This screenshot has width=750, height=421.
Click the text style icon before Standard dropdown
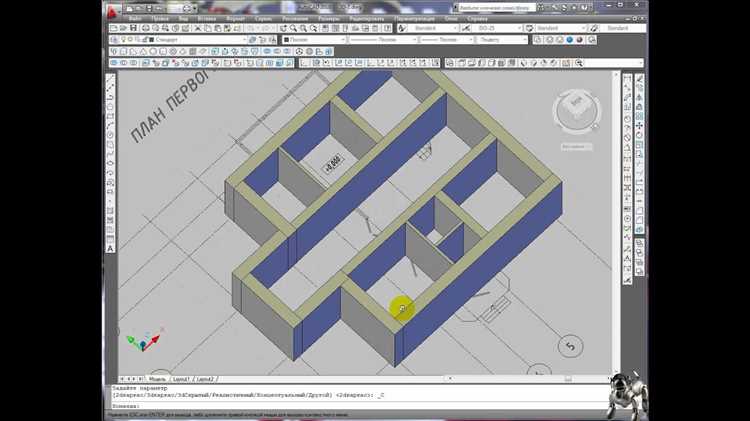(402, 28)
